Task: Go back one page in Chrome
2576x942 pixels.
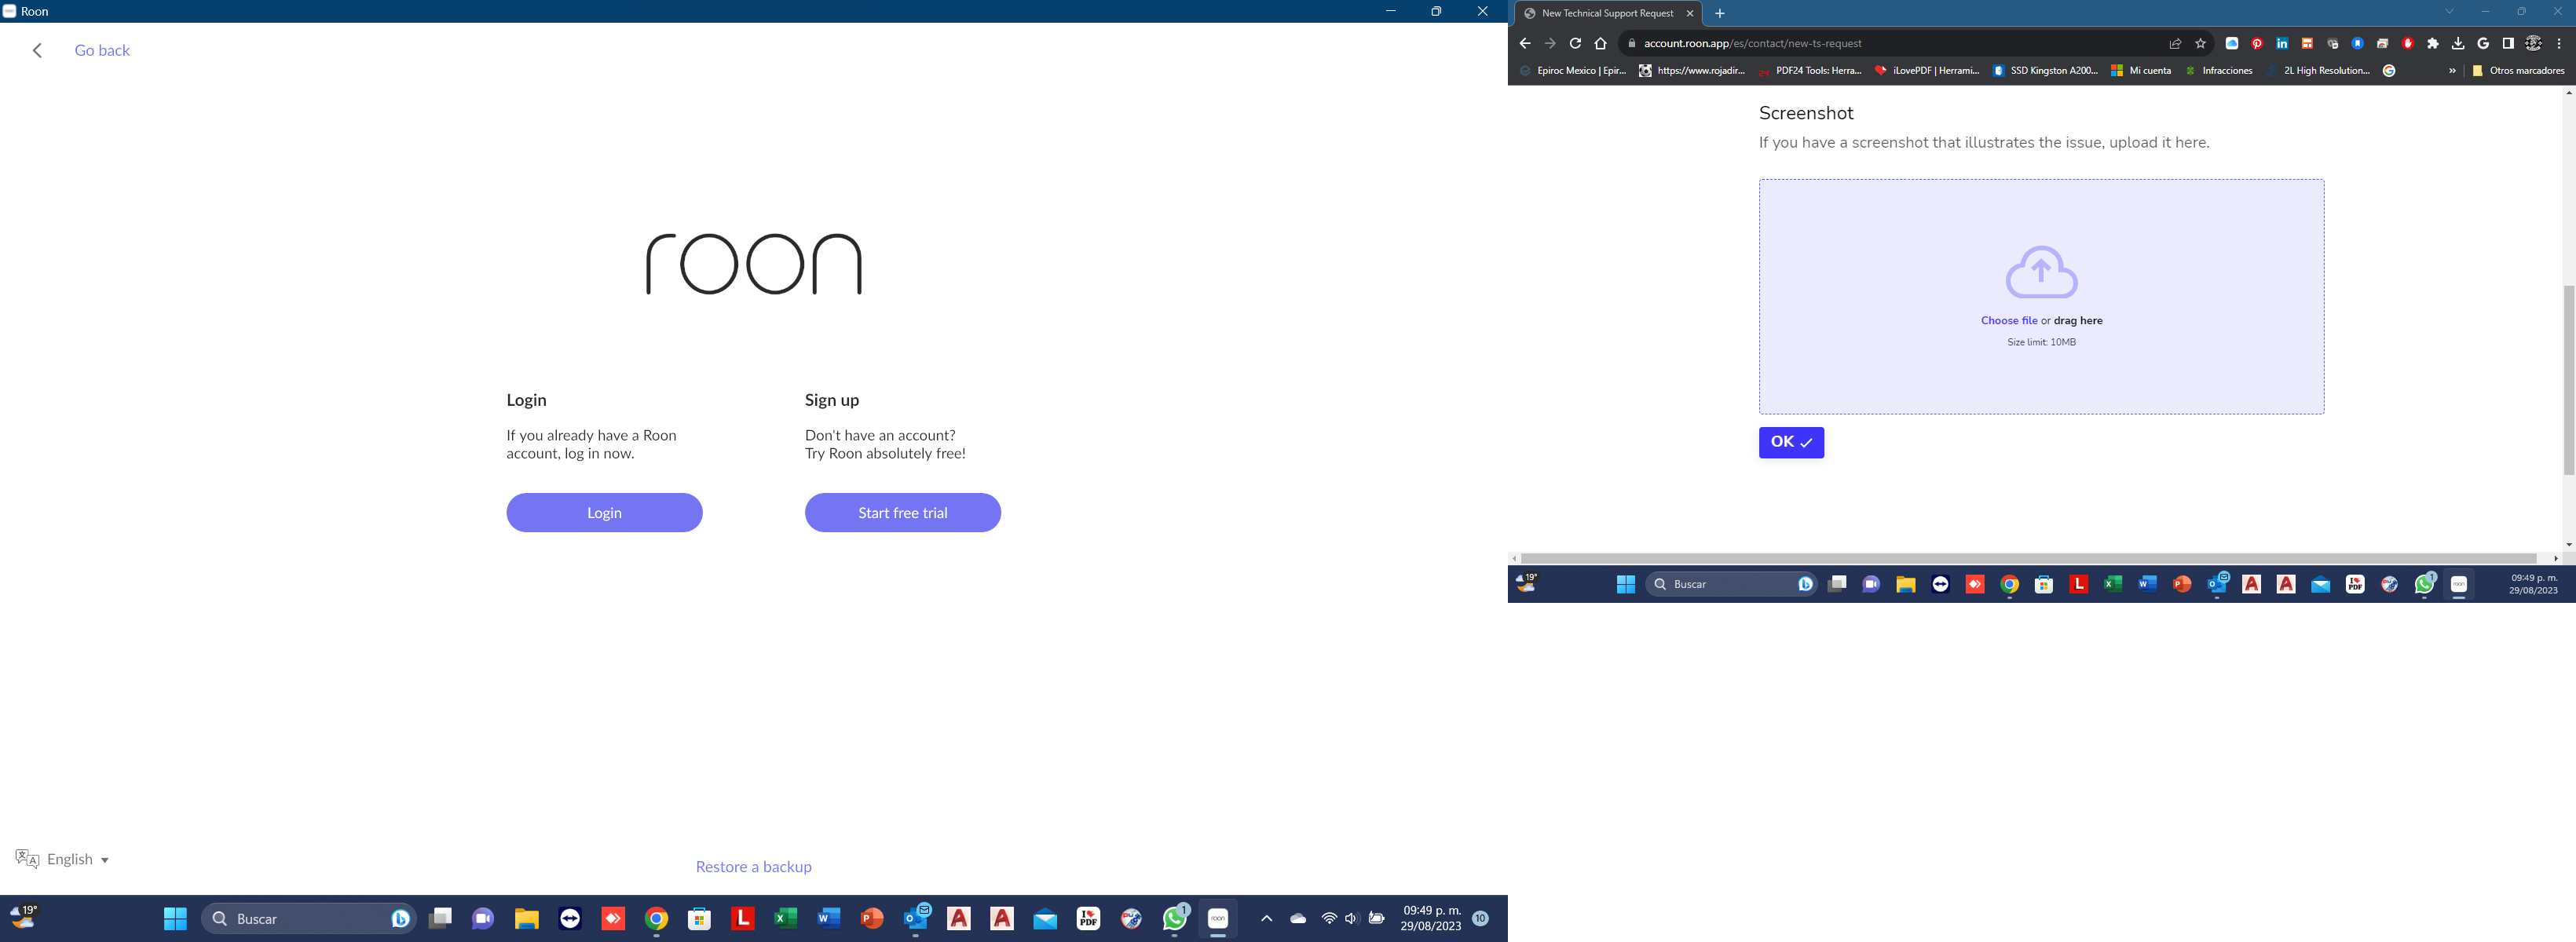Action: click(1525, 43)
